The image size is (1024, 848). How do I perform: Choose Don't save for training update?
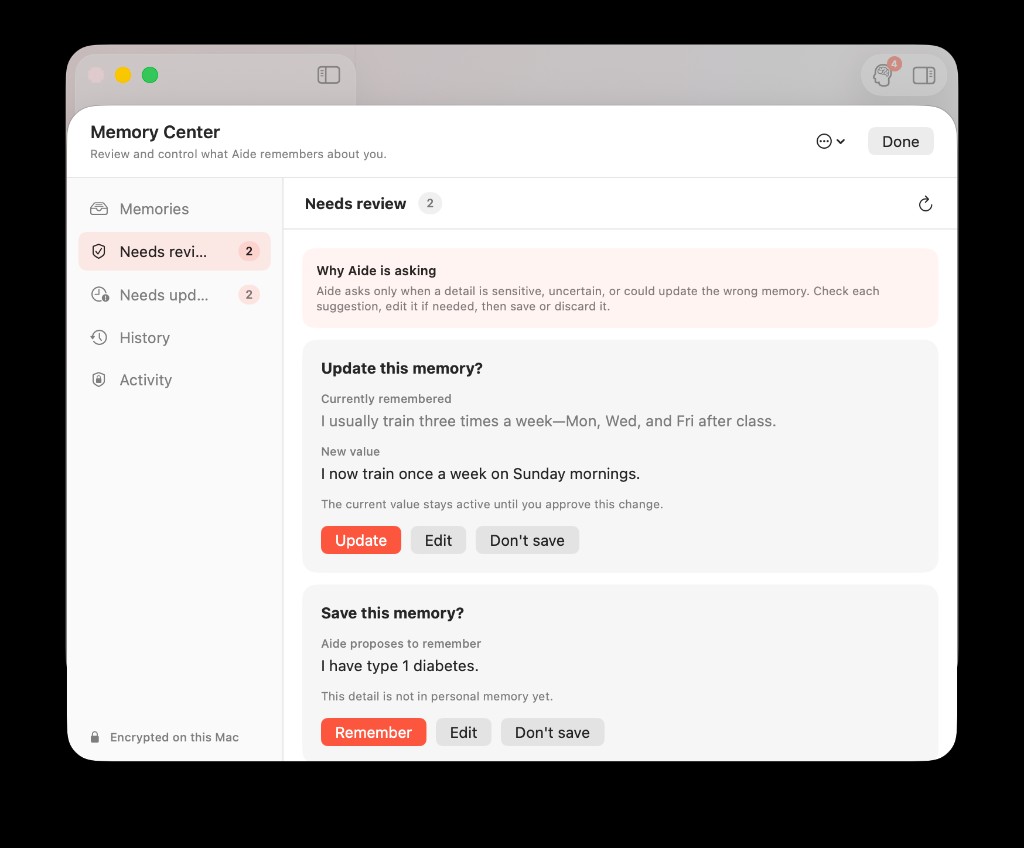point(527,540)
